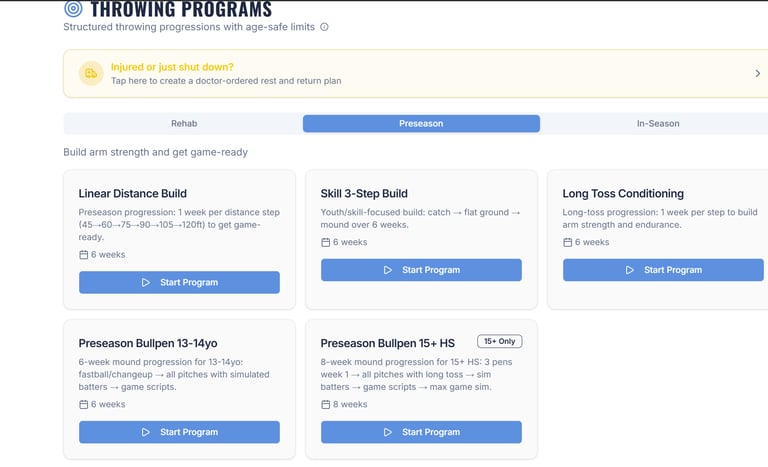768x467 pixels.
Task: Click the 15+ Only badge
Action: pos(499,341)
